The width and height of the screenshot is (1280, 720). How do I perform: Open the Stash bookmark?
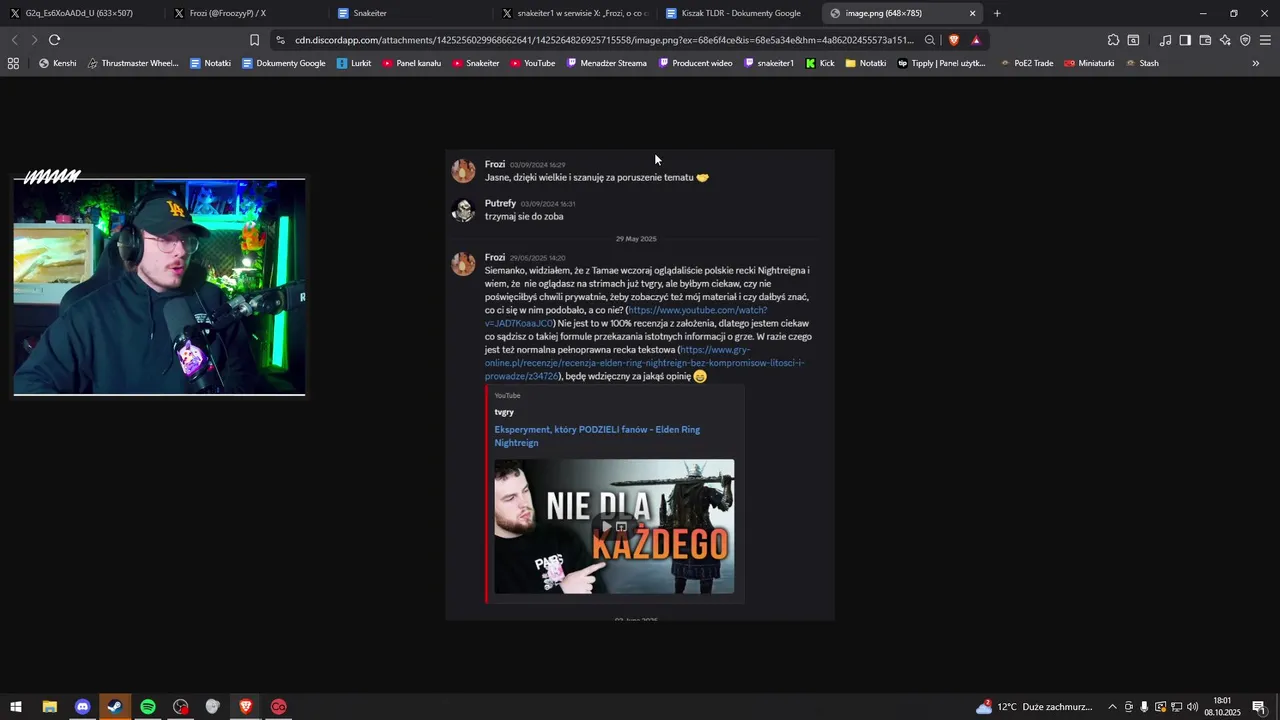[x=1142, y=63]
